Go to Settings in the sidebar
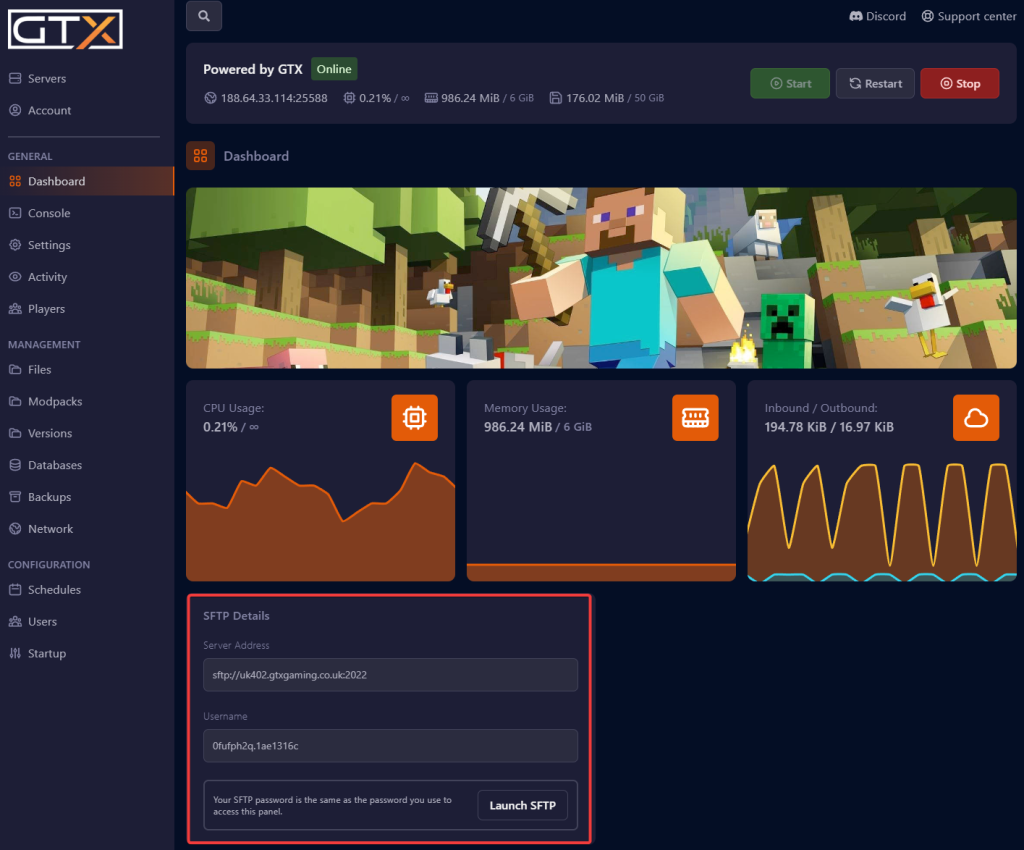 pyautogui.click(x=87, y=245)
